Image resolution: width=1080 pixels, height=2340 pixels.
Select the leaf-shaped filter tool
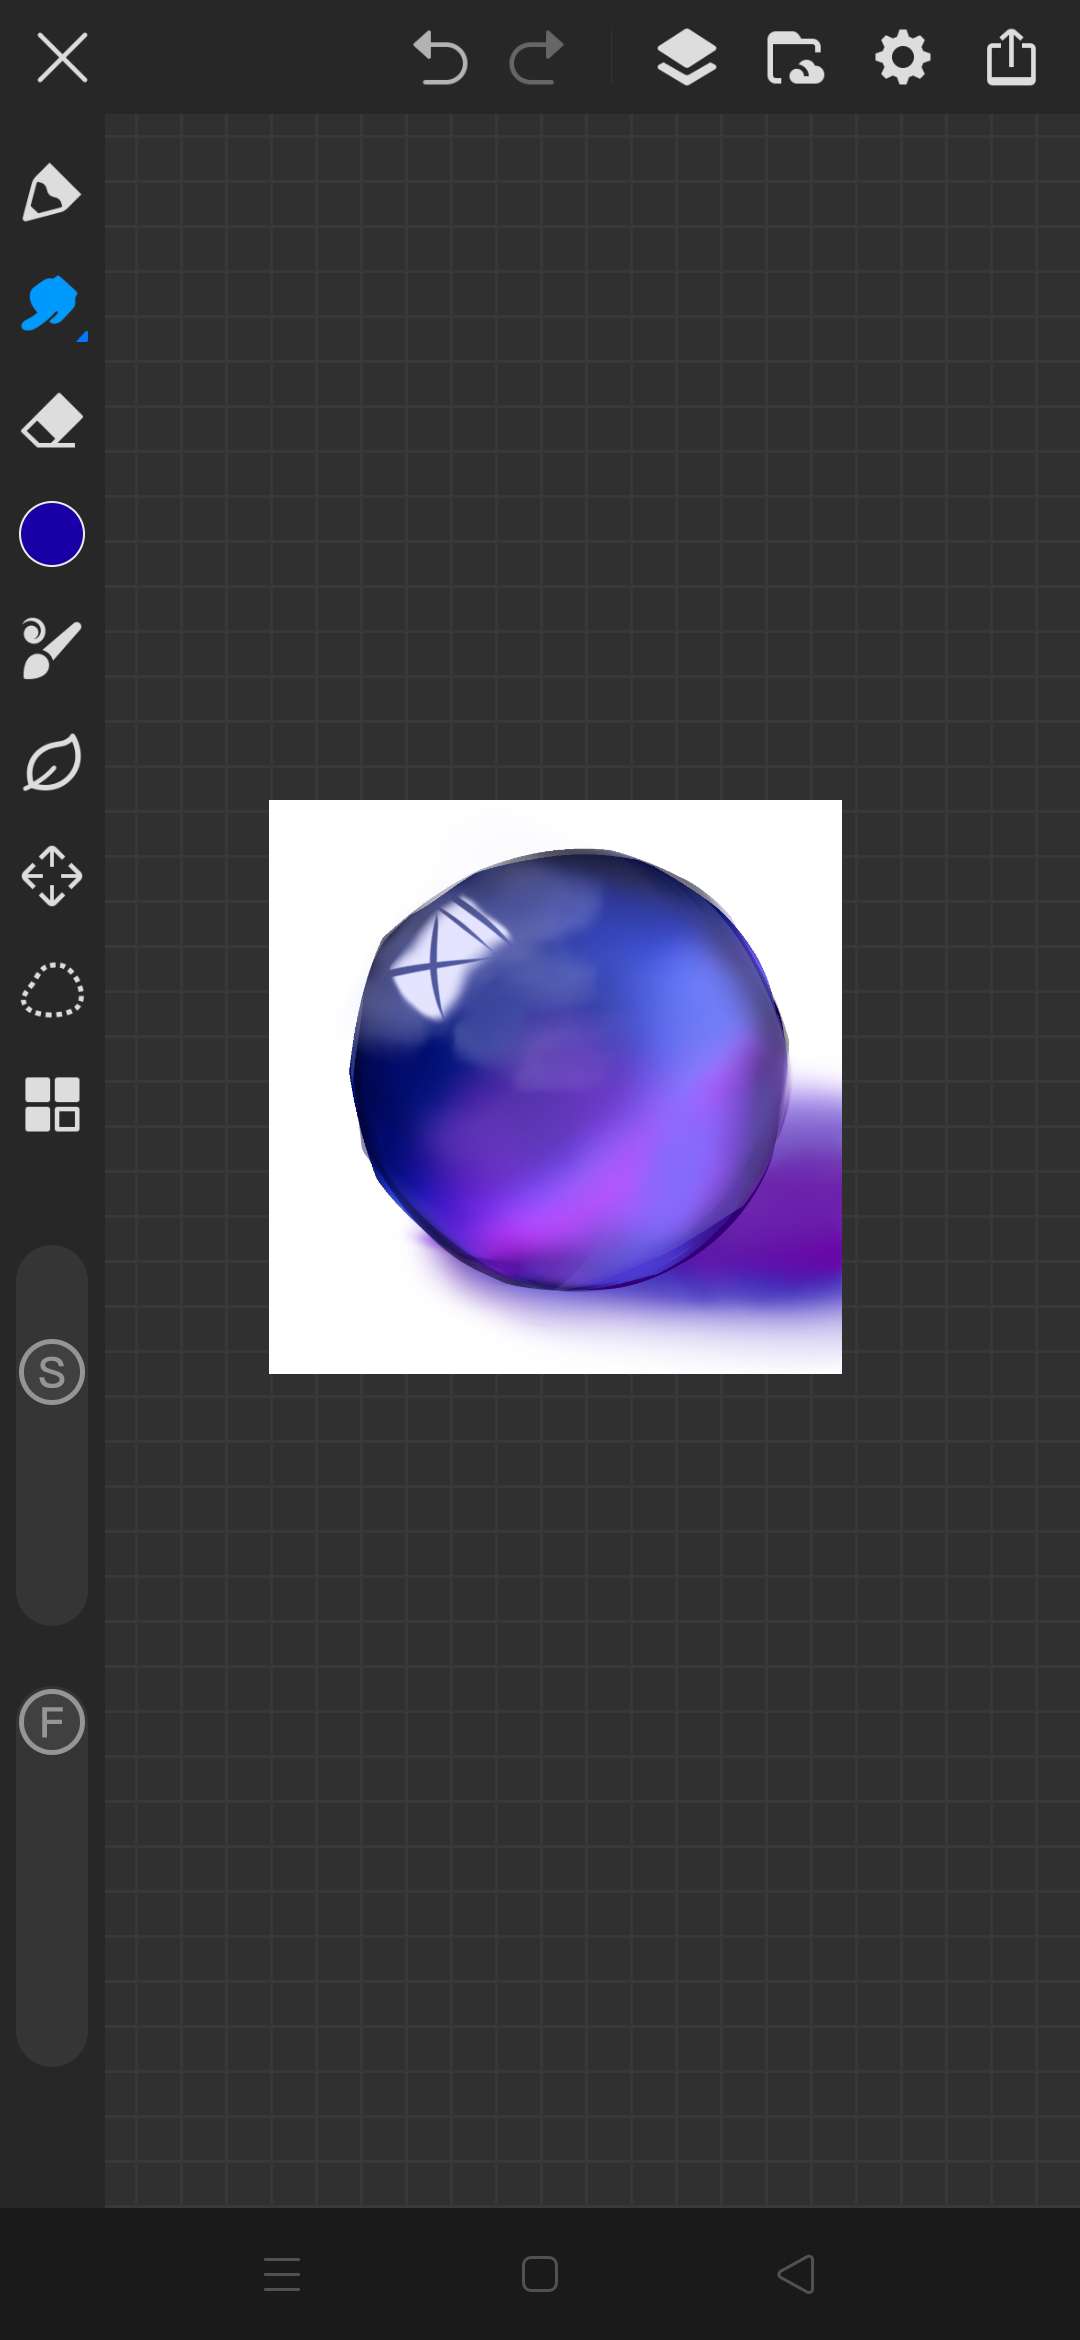pos(52,763)
